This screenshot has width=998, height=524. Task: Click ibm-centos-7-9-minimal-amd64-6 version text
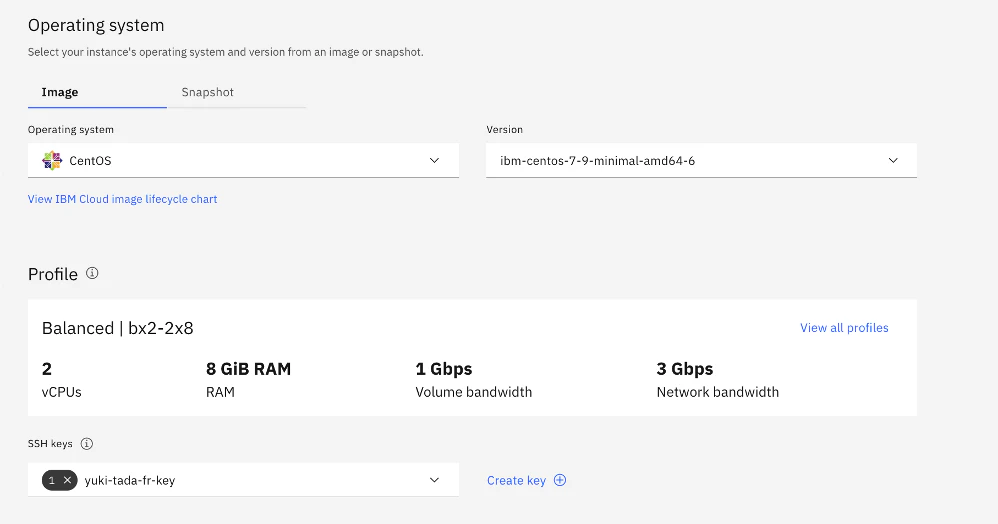click(x=598, y=160)
